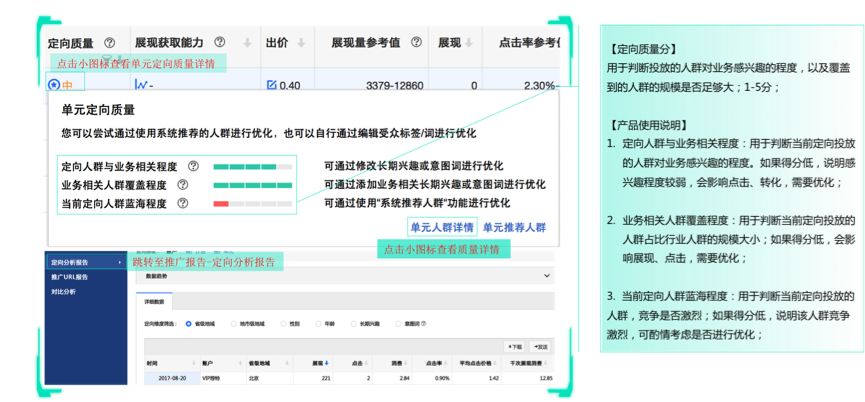This screenshot has width=865, height=402.
Task: Open the help icon next to 意图词
Action: pos(424,324)
